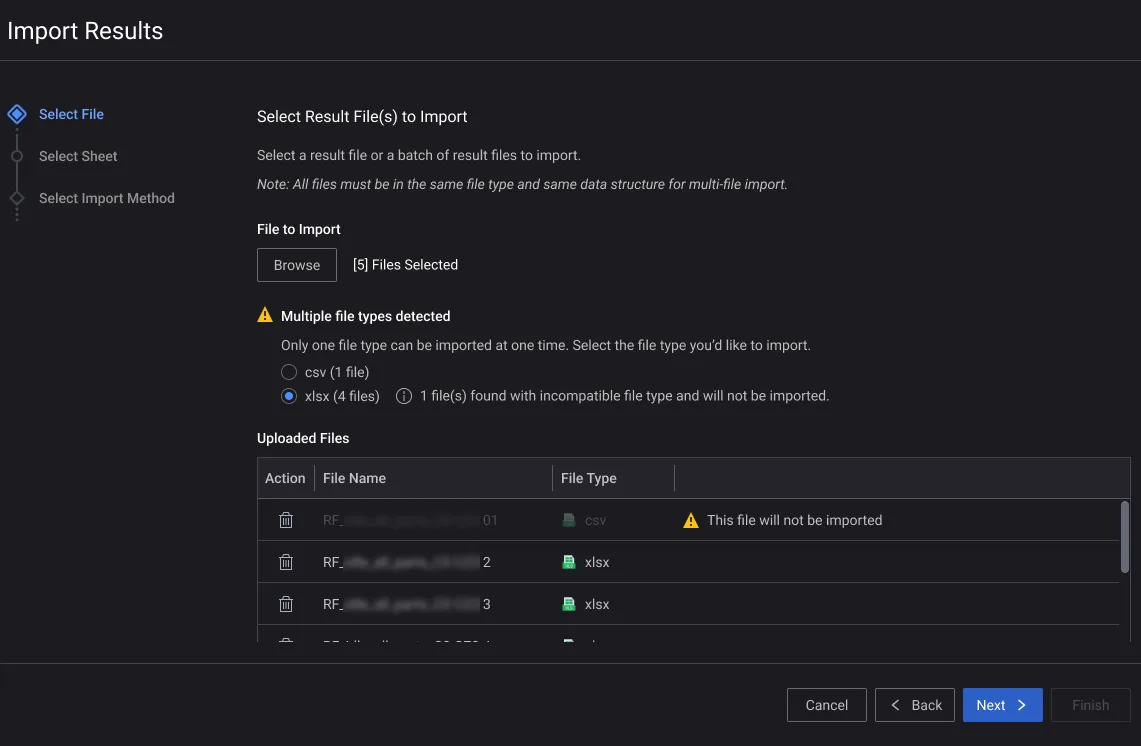The width and height of the screenshot is (1141, 746).
Task: Click the grayed file name ending 01
Action: click(410, 520)
